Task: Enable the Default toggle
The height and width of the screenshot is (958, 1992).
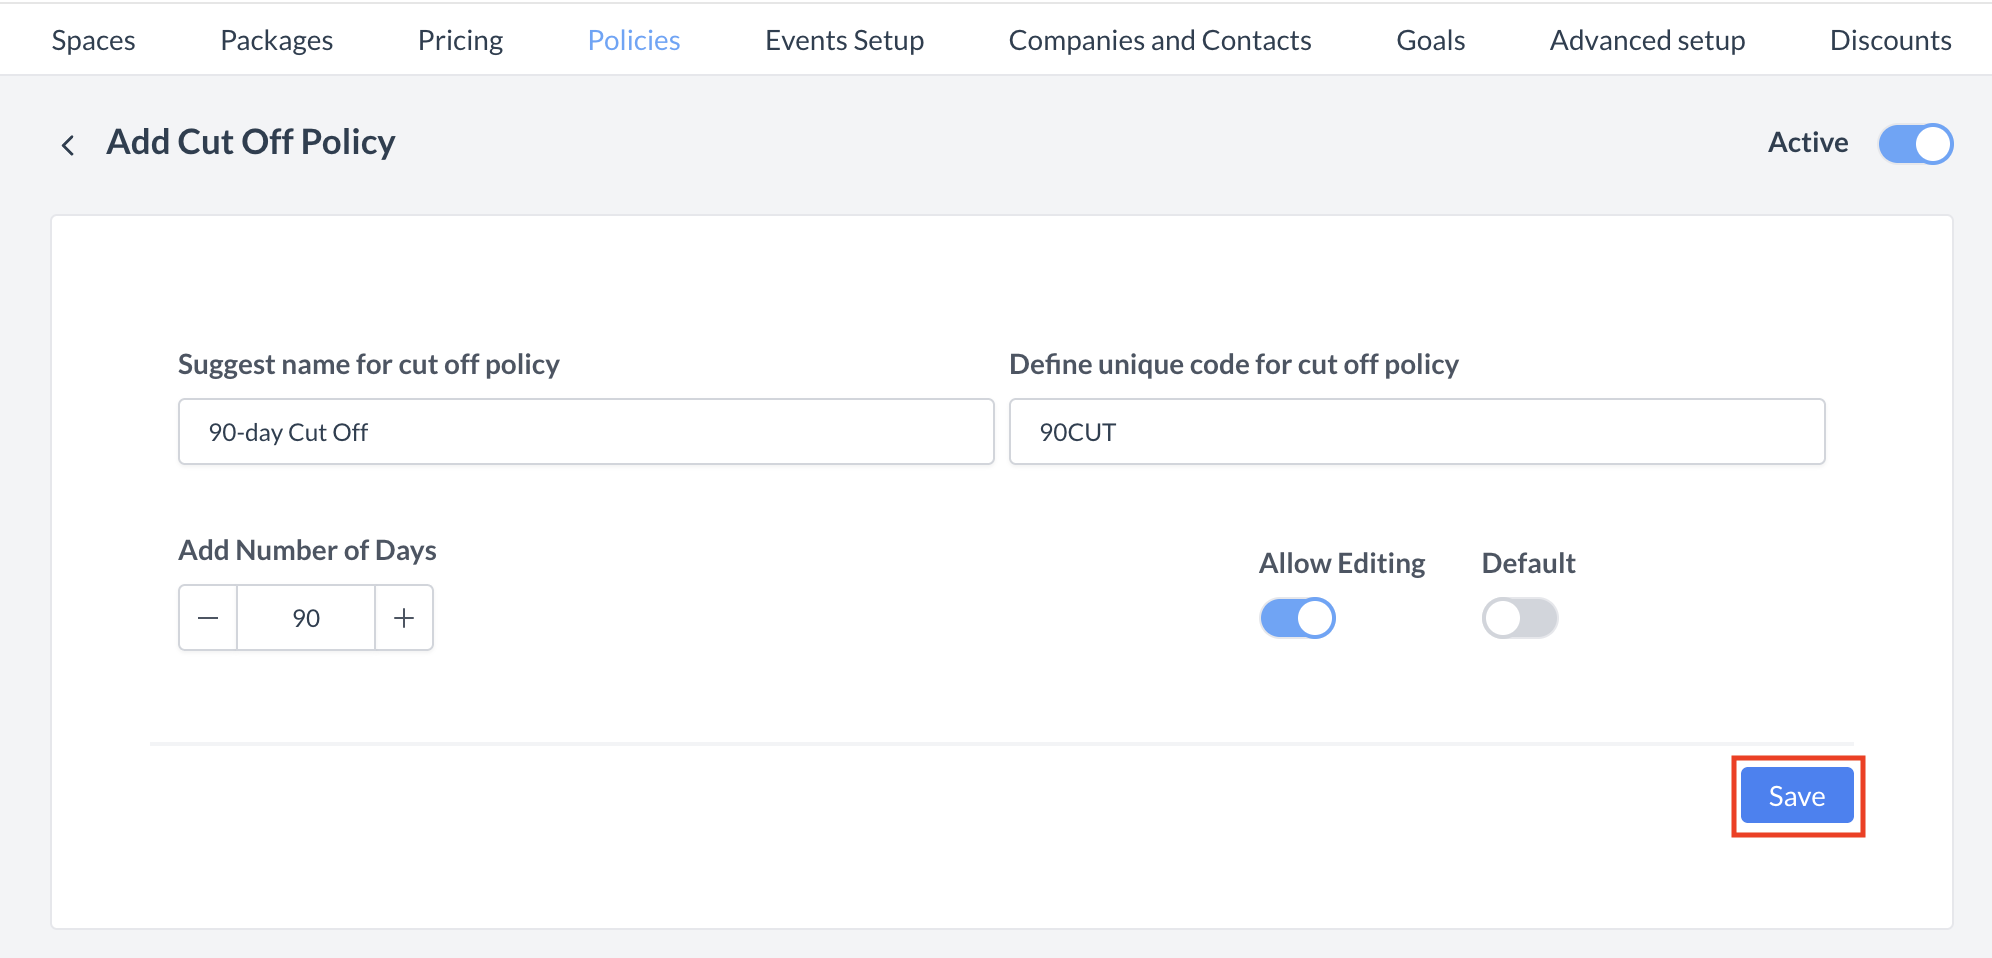Action: 1519,617
